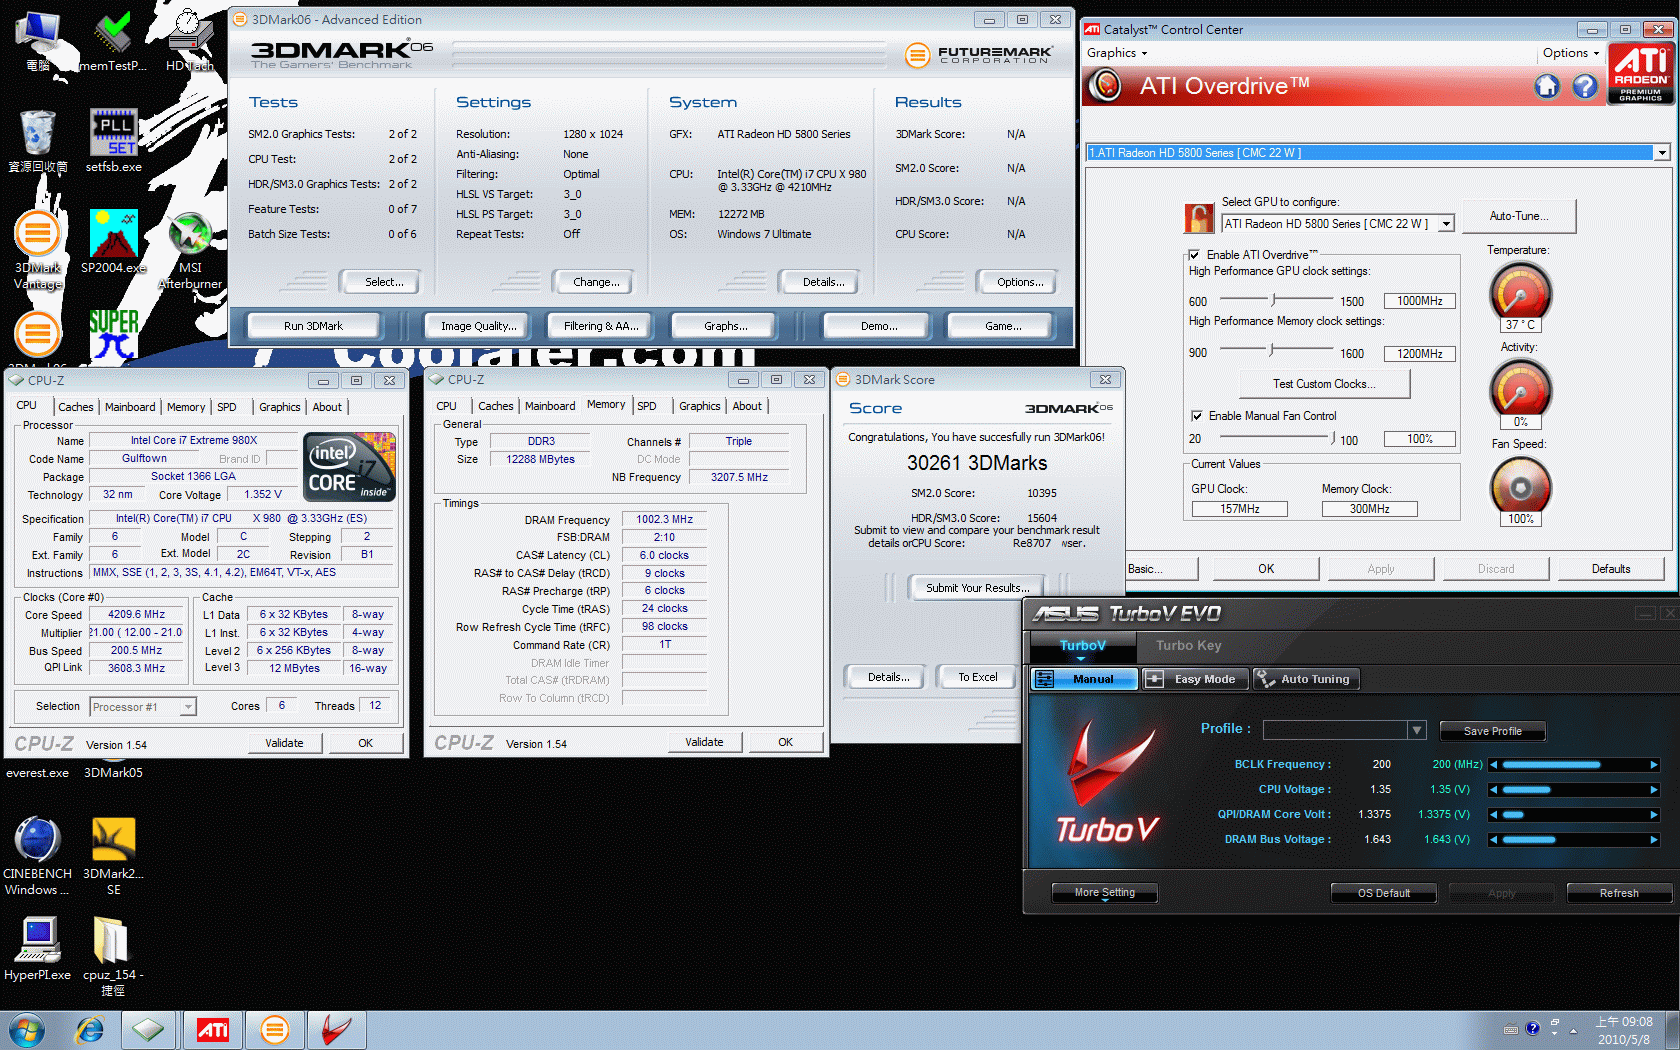The height and width of the screenshot is (1050, 1680).
Task: Select Graphics tab in right CPU-Z window
Action: click(x=700, y=406)
